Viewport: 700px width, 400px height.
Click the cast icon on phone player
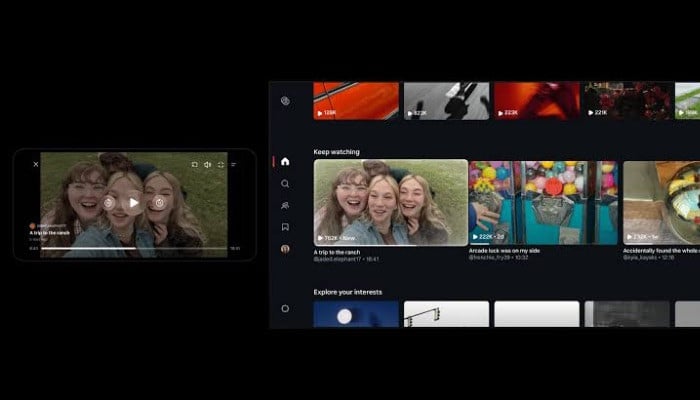pyautogui.click(x=195, y=165)
